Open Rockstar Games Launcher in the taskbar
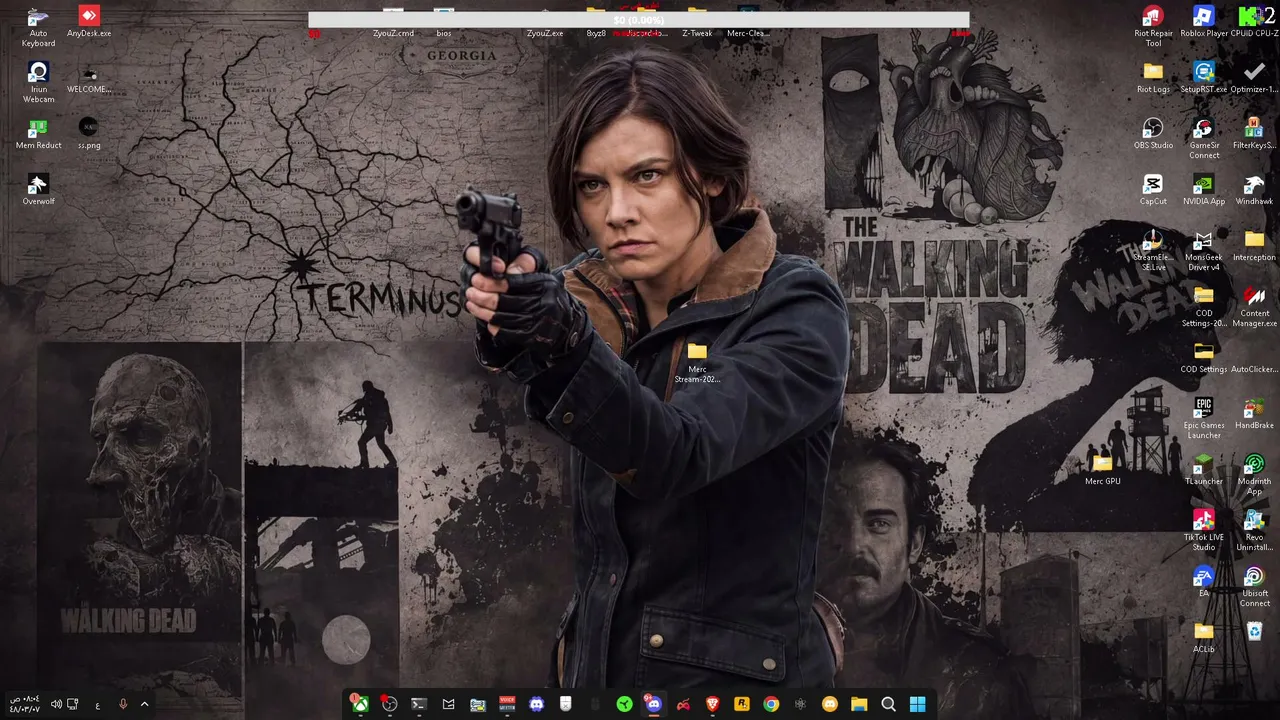Screen dimensions: 1280x720 pos(741,704)
